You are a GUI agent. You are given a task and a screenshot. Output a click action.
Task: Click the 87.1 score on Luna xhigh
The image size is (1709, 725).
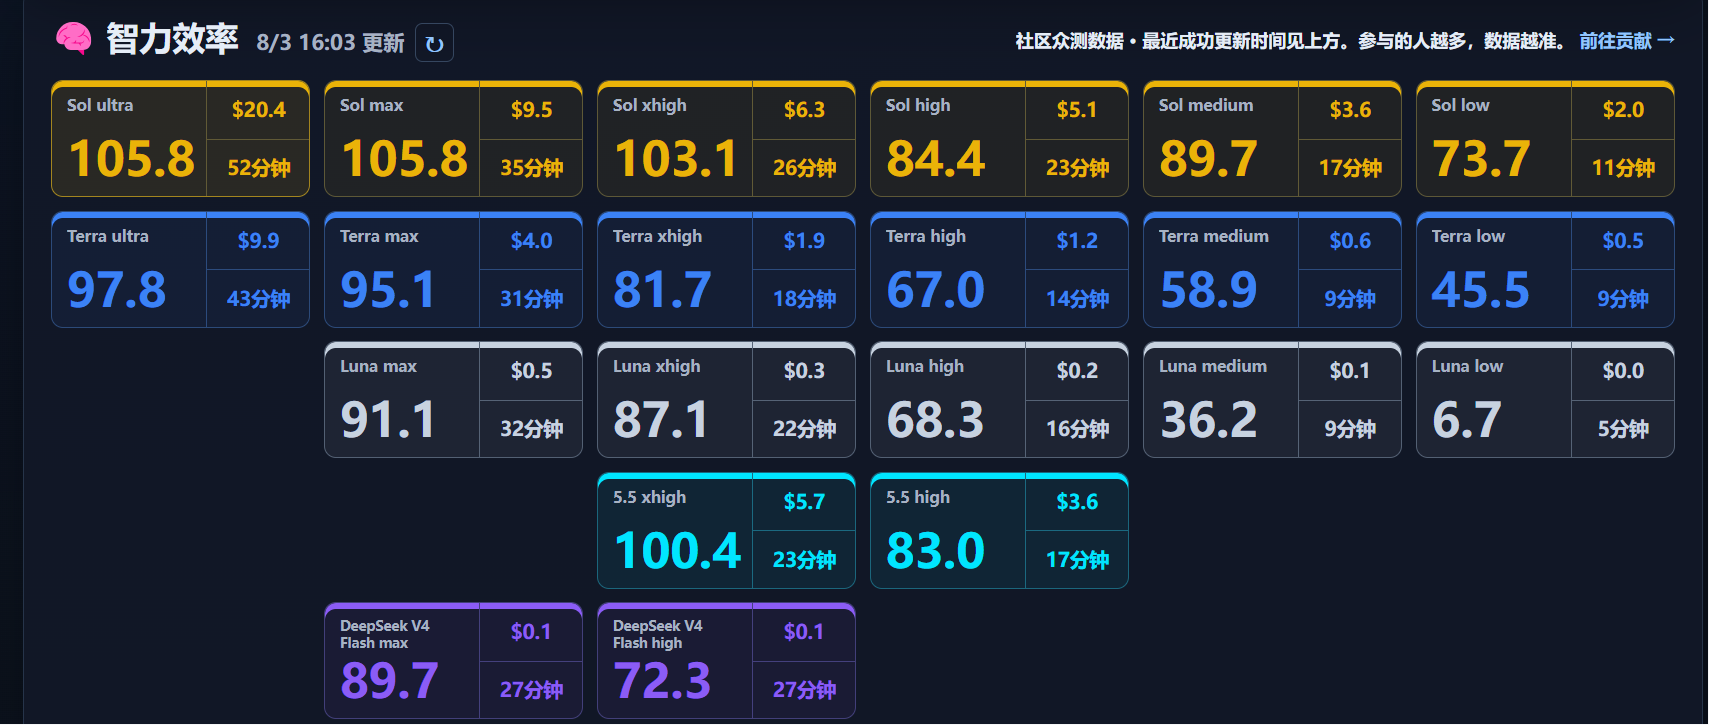click(661, 420)
